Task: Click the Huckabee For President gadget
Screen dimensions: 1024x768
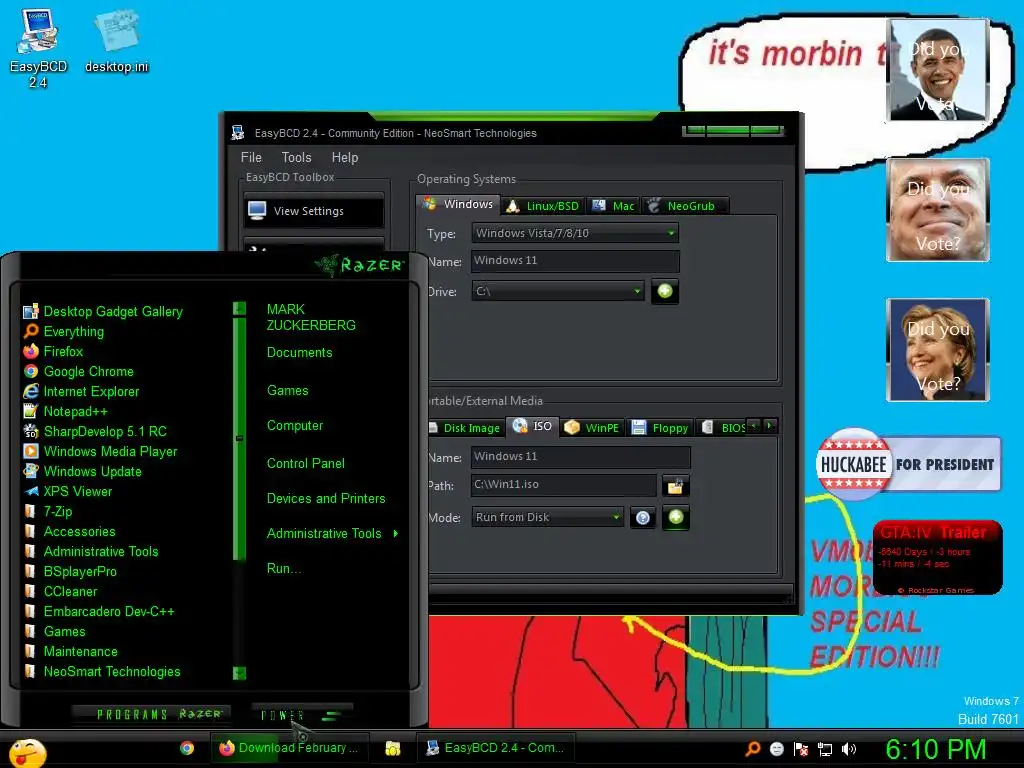Action: click(908, 464)
